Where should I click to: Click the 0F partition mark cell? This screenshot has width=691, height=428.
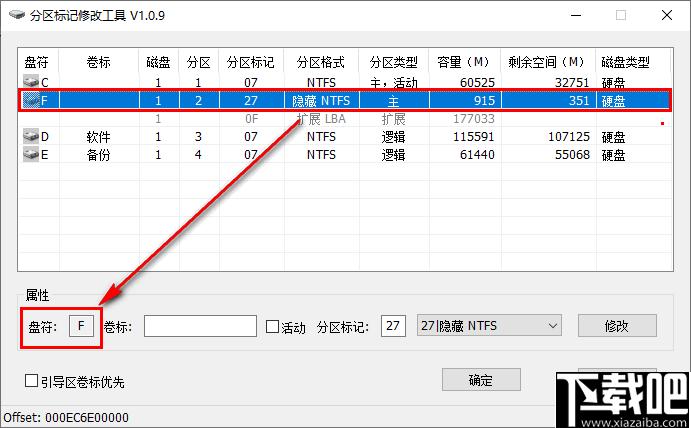(x=252, y=119)
